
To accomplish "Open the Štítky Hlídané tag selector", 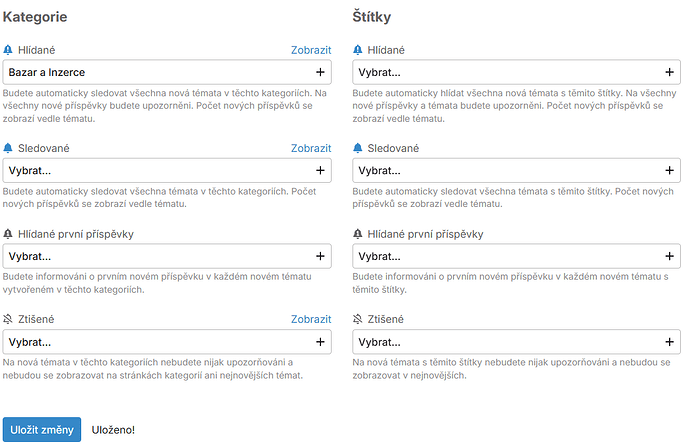I will (516, 72).
